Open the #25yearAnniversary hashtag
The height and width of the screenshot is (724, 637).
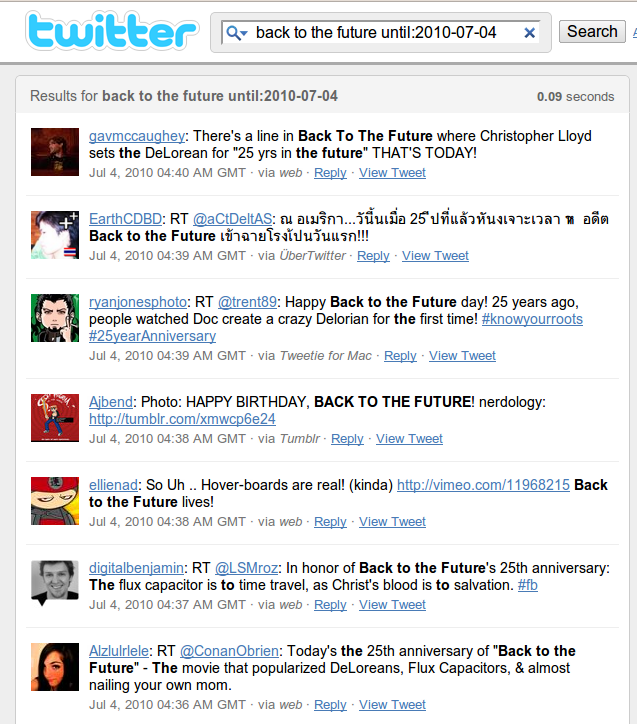click(x=152, y=336)
